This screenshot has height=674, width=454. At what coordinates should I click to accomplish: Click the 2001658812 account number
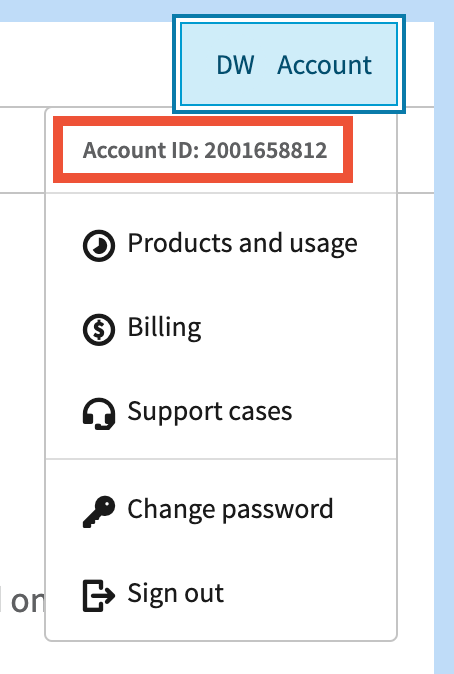click(266, 150)
